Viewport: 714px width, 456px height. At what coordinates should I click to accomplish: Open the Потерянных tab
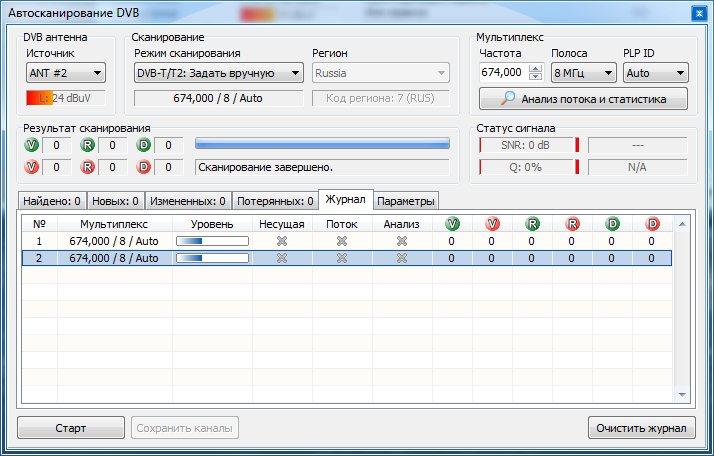274,201
